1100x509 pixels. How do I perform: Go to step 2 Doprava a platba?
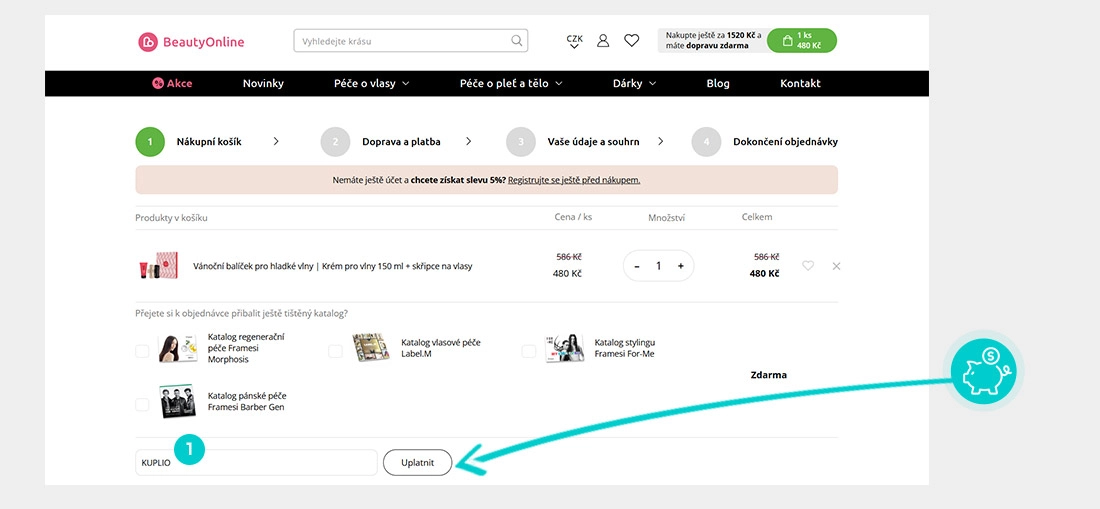pyautogui.click(x=381, y=142)
